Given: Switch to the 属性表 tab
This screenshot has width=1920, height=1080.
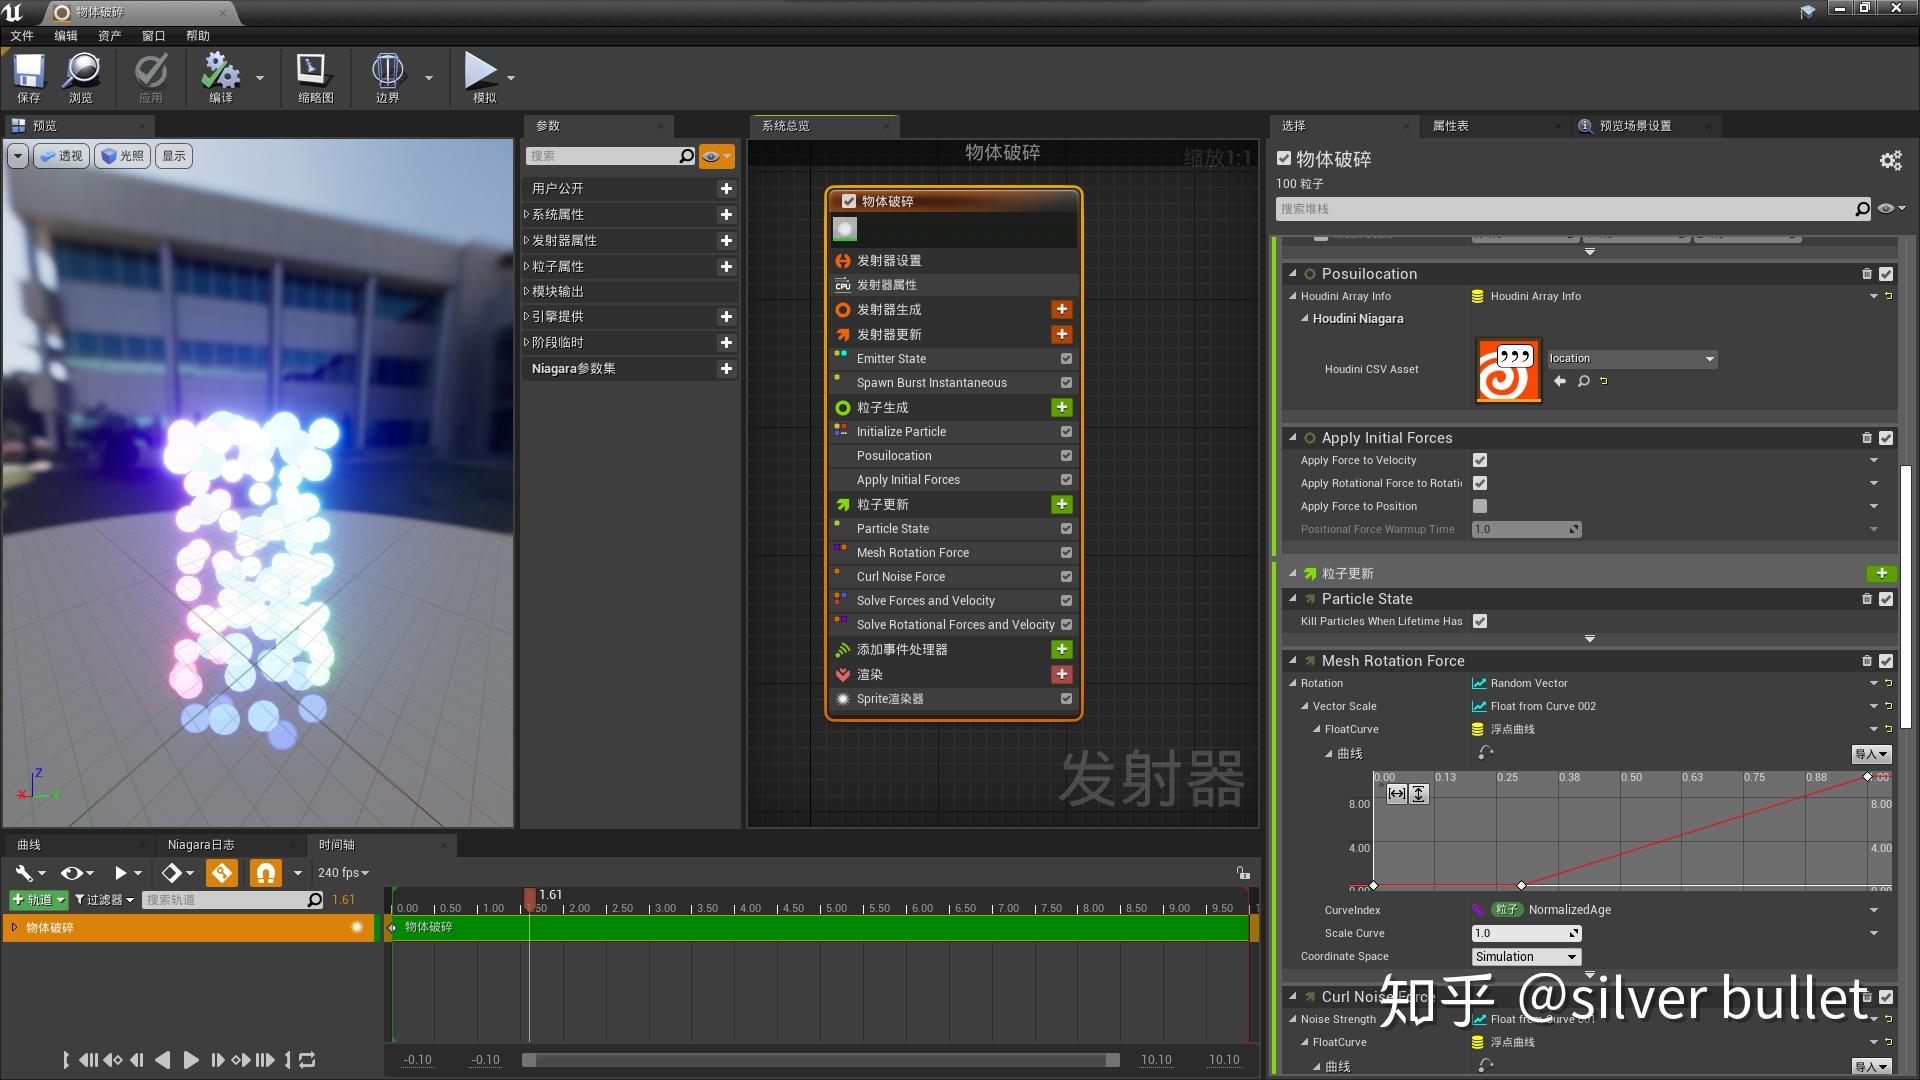Looking at the screenshot, I should coord(1452,125).
